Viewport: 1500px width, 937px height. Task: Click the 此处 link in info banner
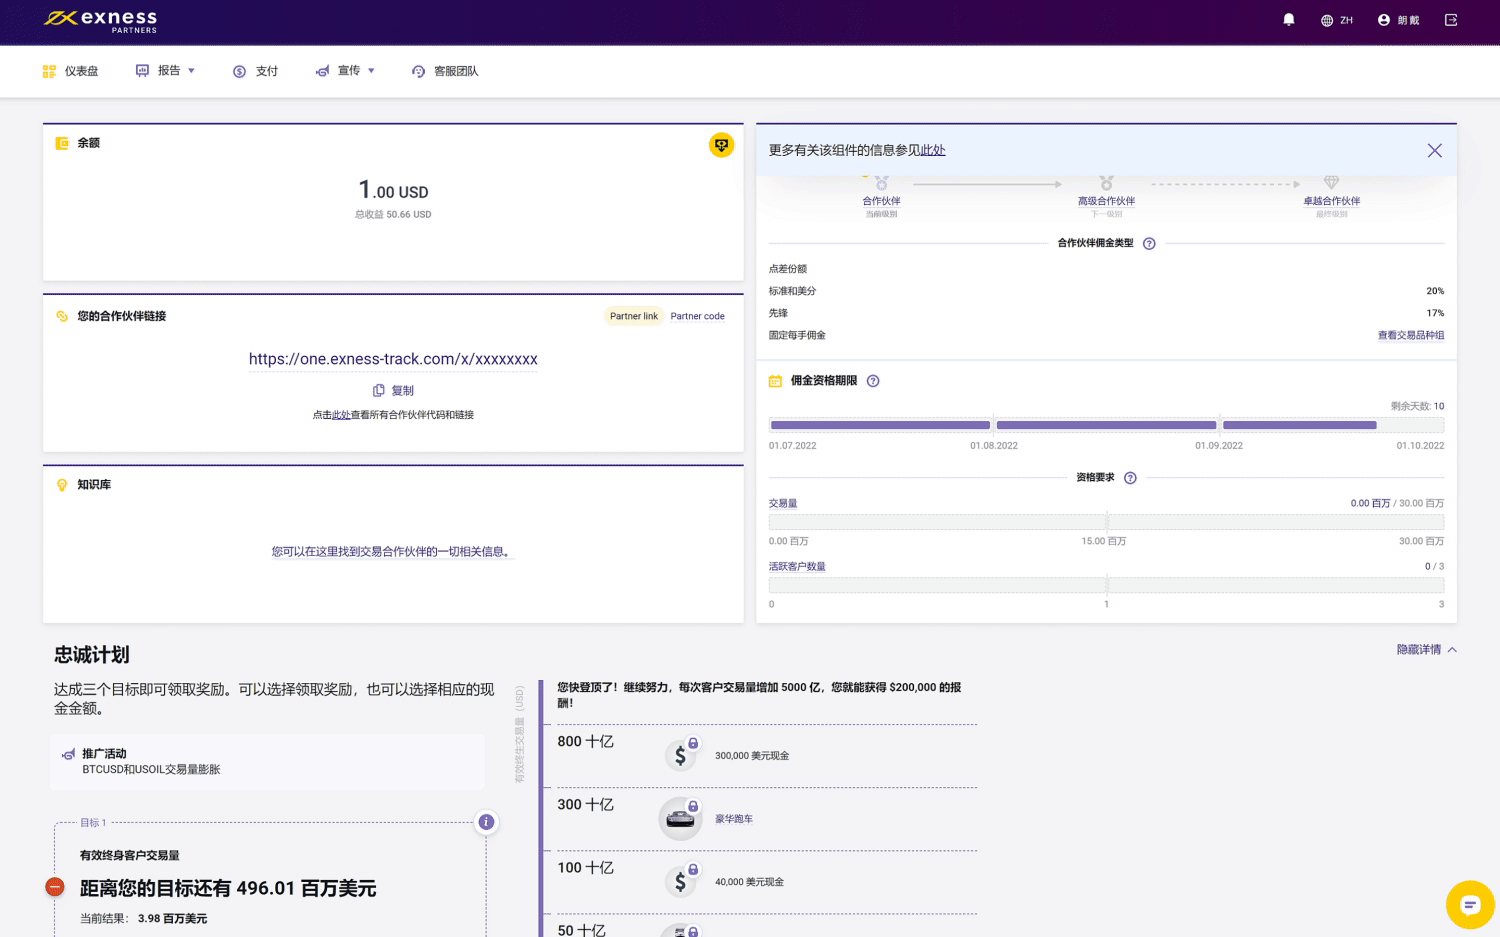pos(932,150)
